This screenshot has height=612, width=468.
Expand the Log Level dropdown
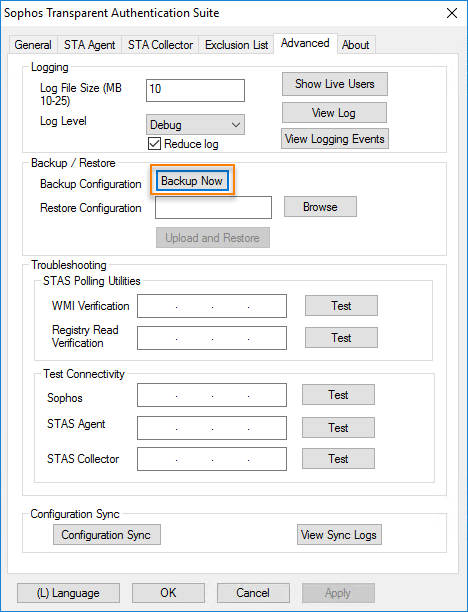pyautogui.click(x=195, y=125)
